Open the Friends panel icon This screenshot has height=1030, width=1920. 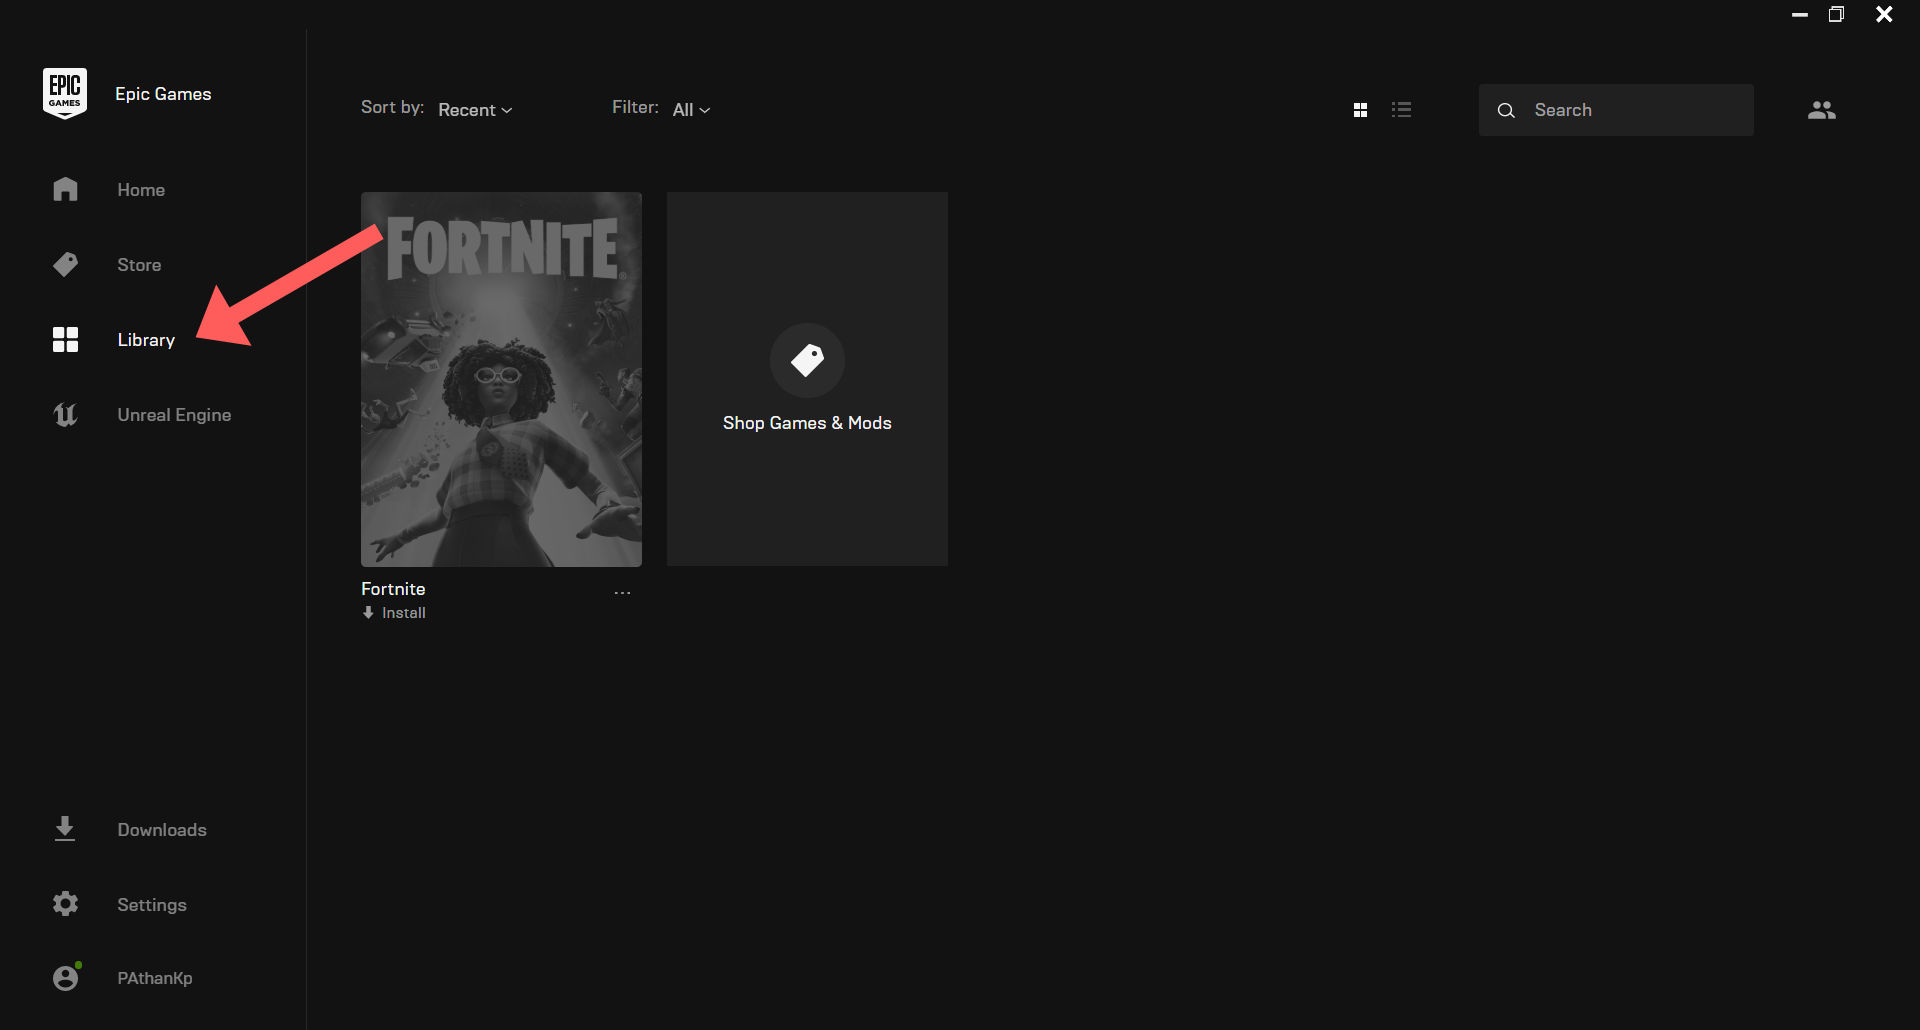coord(1822,110)
